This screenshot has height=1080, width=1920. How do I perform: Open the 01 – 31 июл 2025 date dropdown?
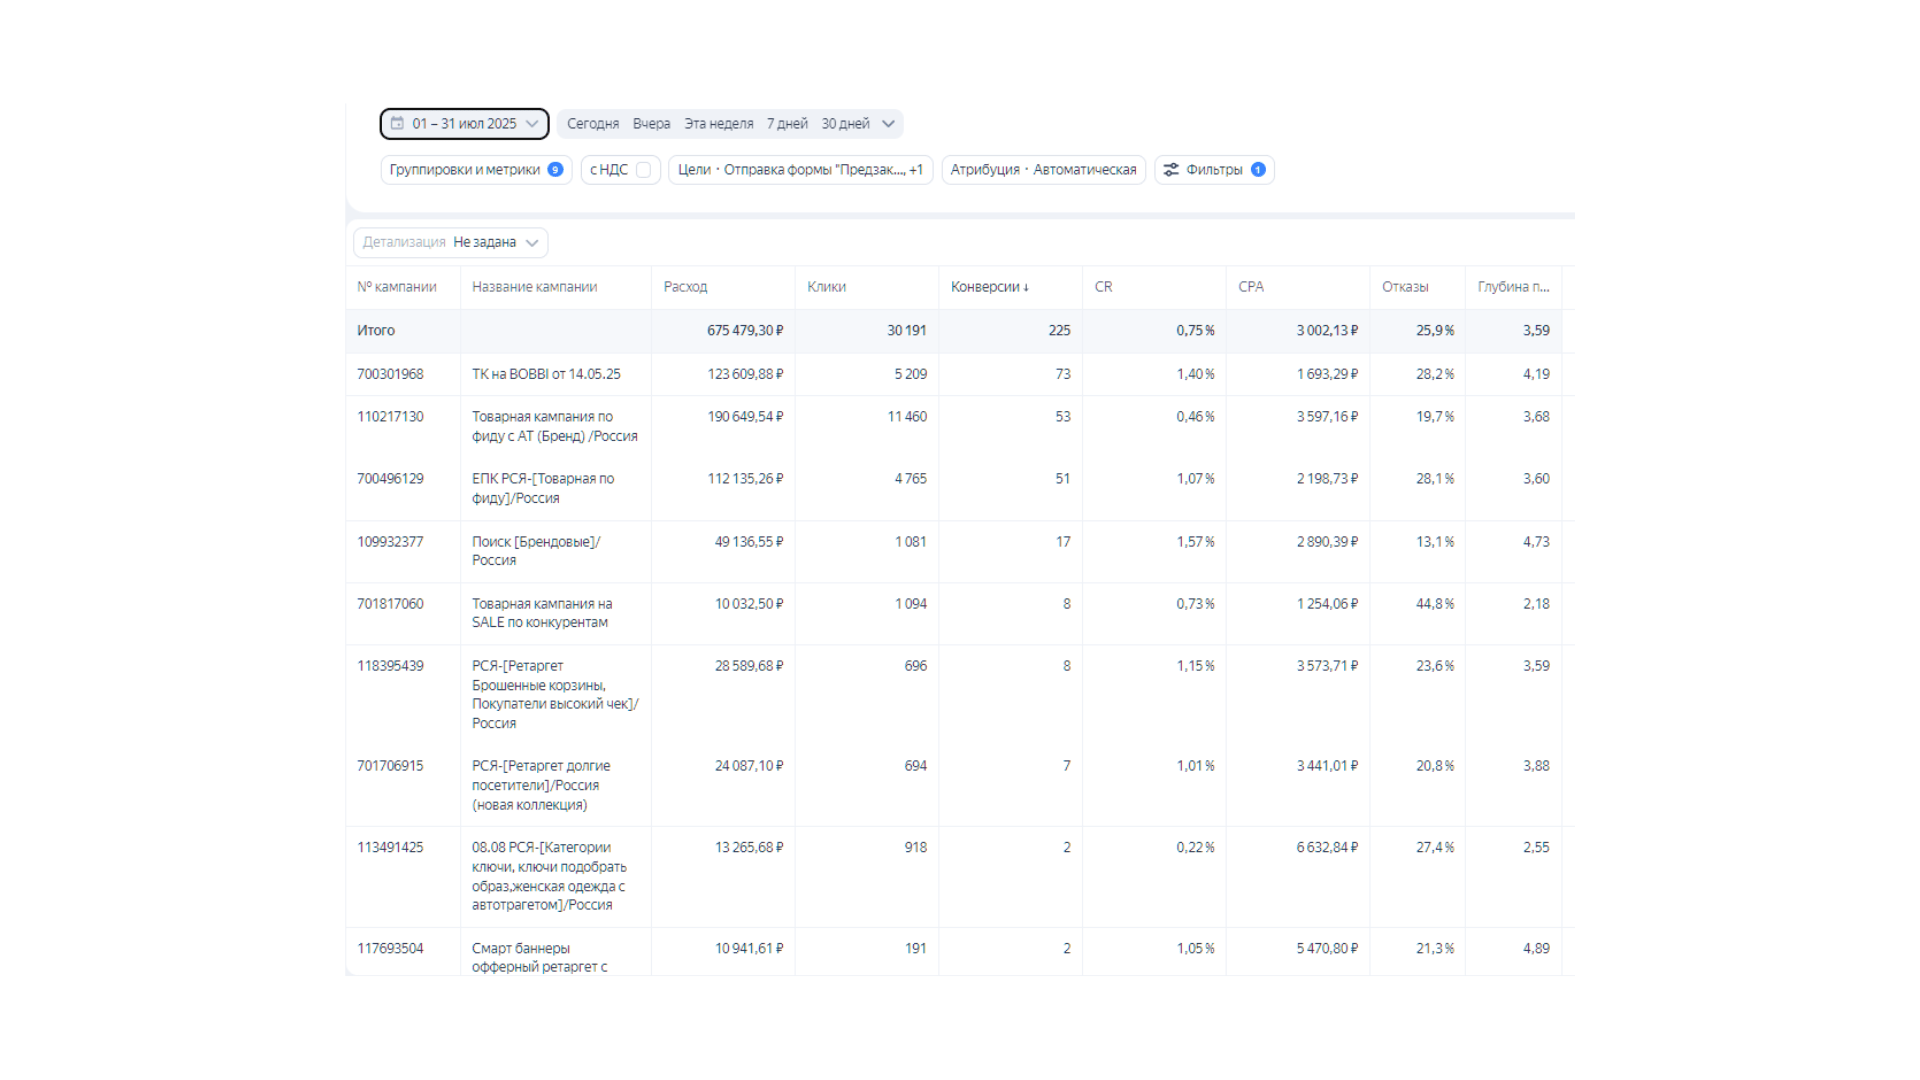point(464,124)
